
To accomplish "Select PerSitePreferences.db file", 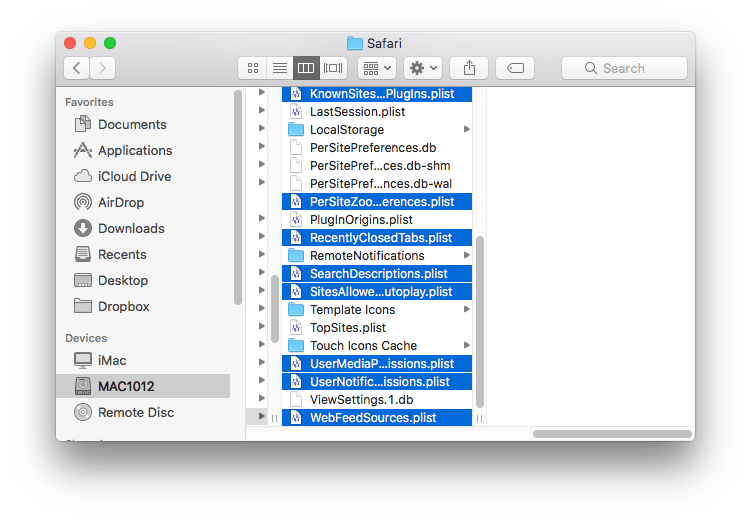I will [377, 147].
